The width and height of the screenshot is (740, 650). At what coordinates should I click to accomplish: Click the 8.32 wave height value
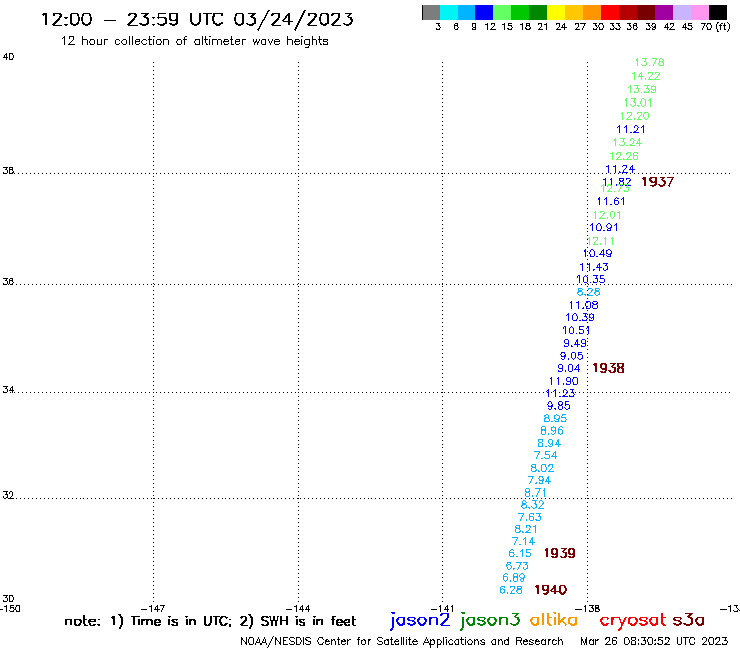tap(533, 505)
